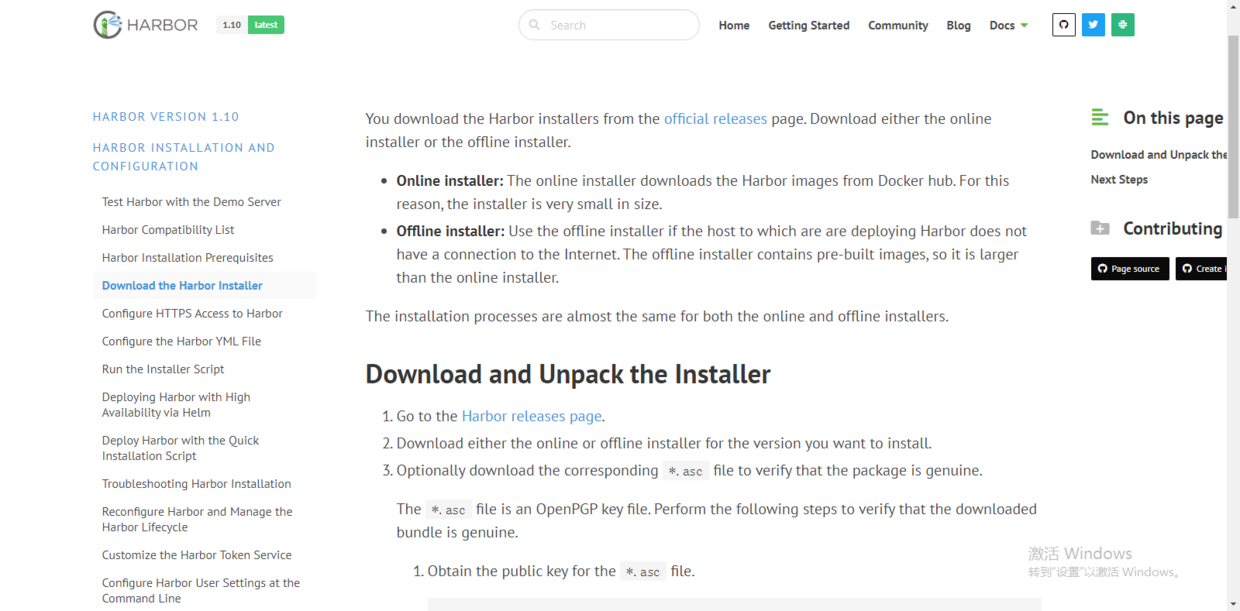Click the search magnifier icon
1240x611 pixels.
point(535,25)
